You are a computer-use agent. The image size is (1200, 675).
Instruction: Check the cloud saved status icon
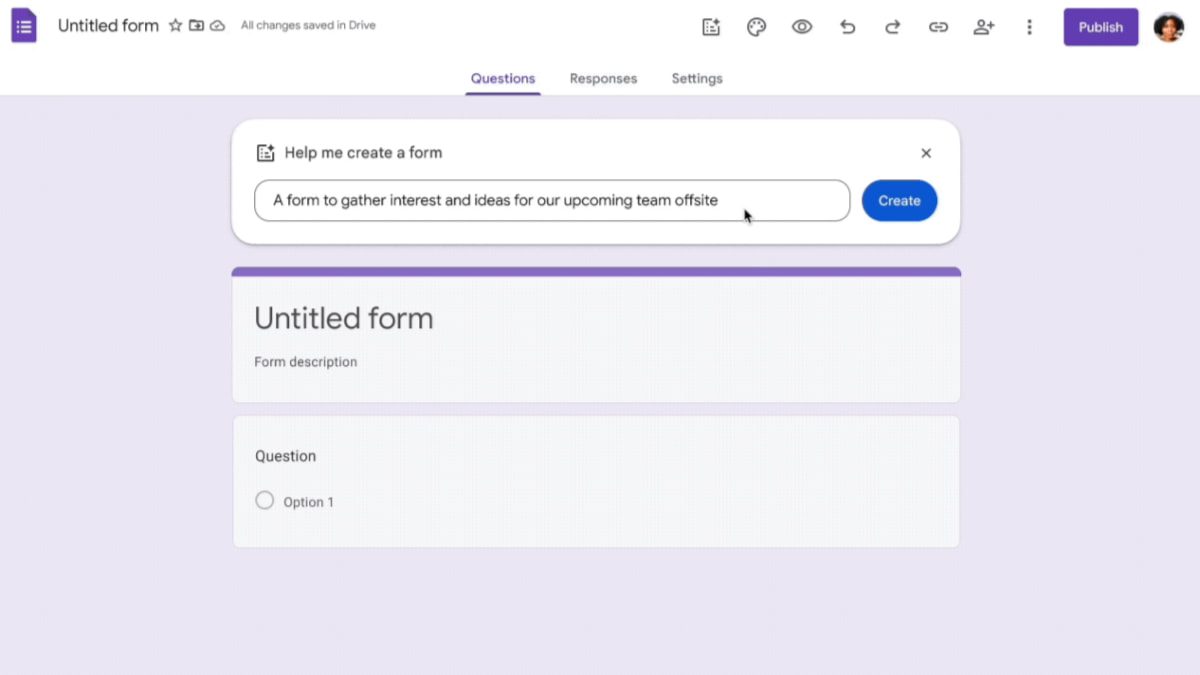[217, 26]
